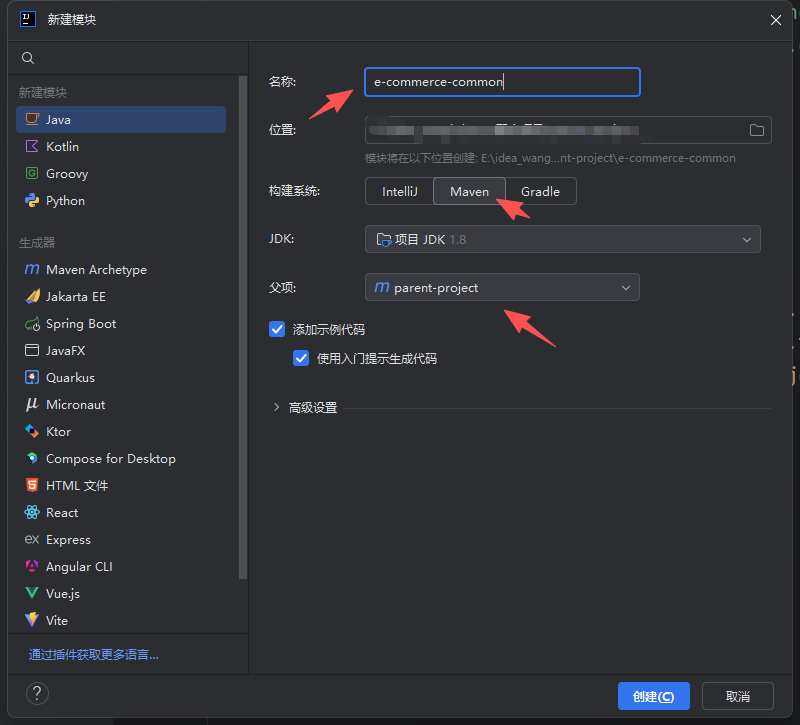Select React label in list
The height and width of the screenshot is (725, 800).
(x=62, y=513)
